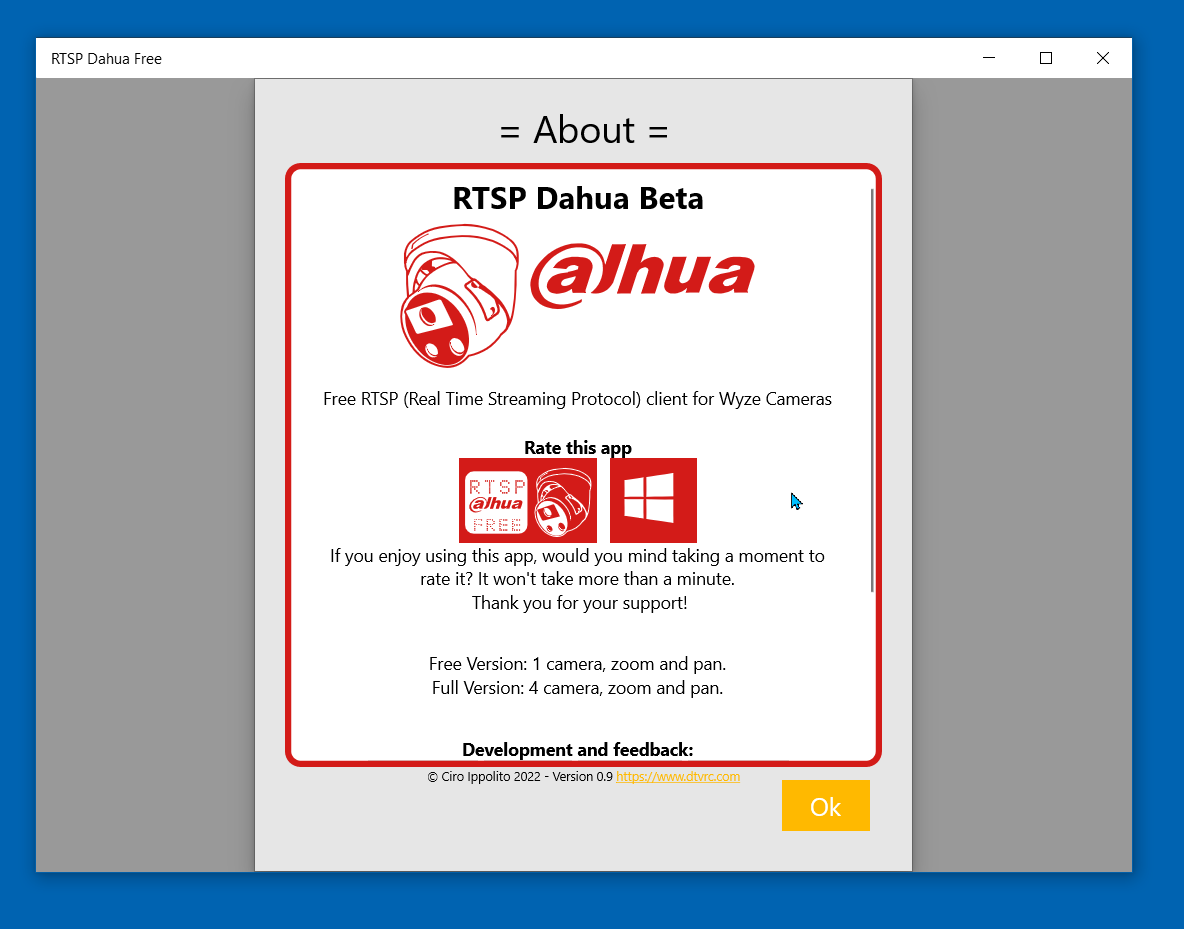Click the "RTSP Dahua Beta" heading
The height and width of the screenshot is (929, 1184).
(x=578, y=199)
